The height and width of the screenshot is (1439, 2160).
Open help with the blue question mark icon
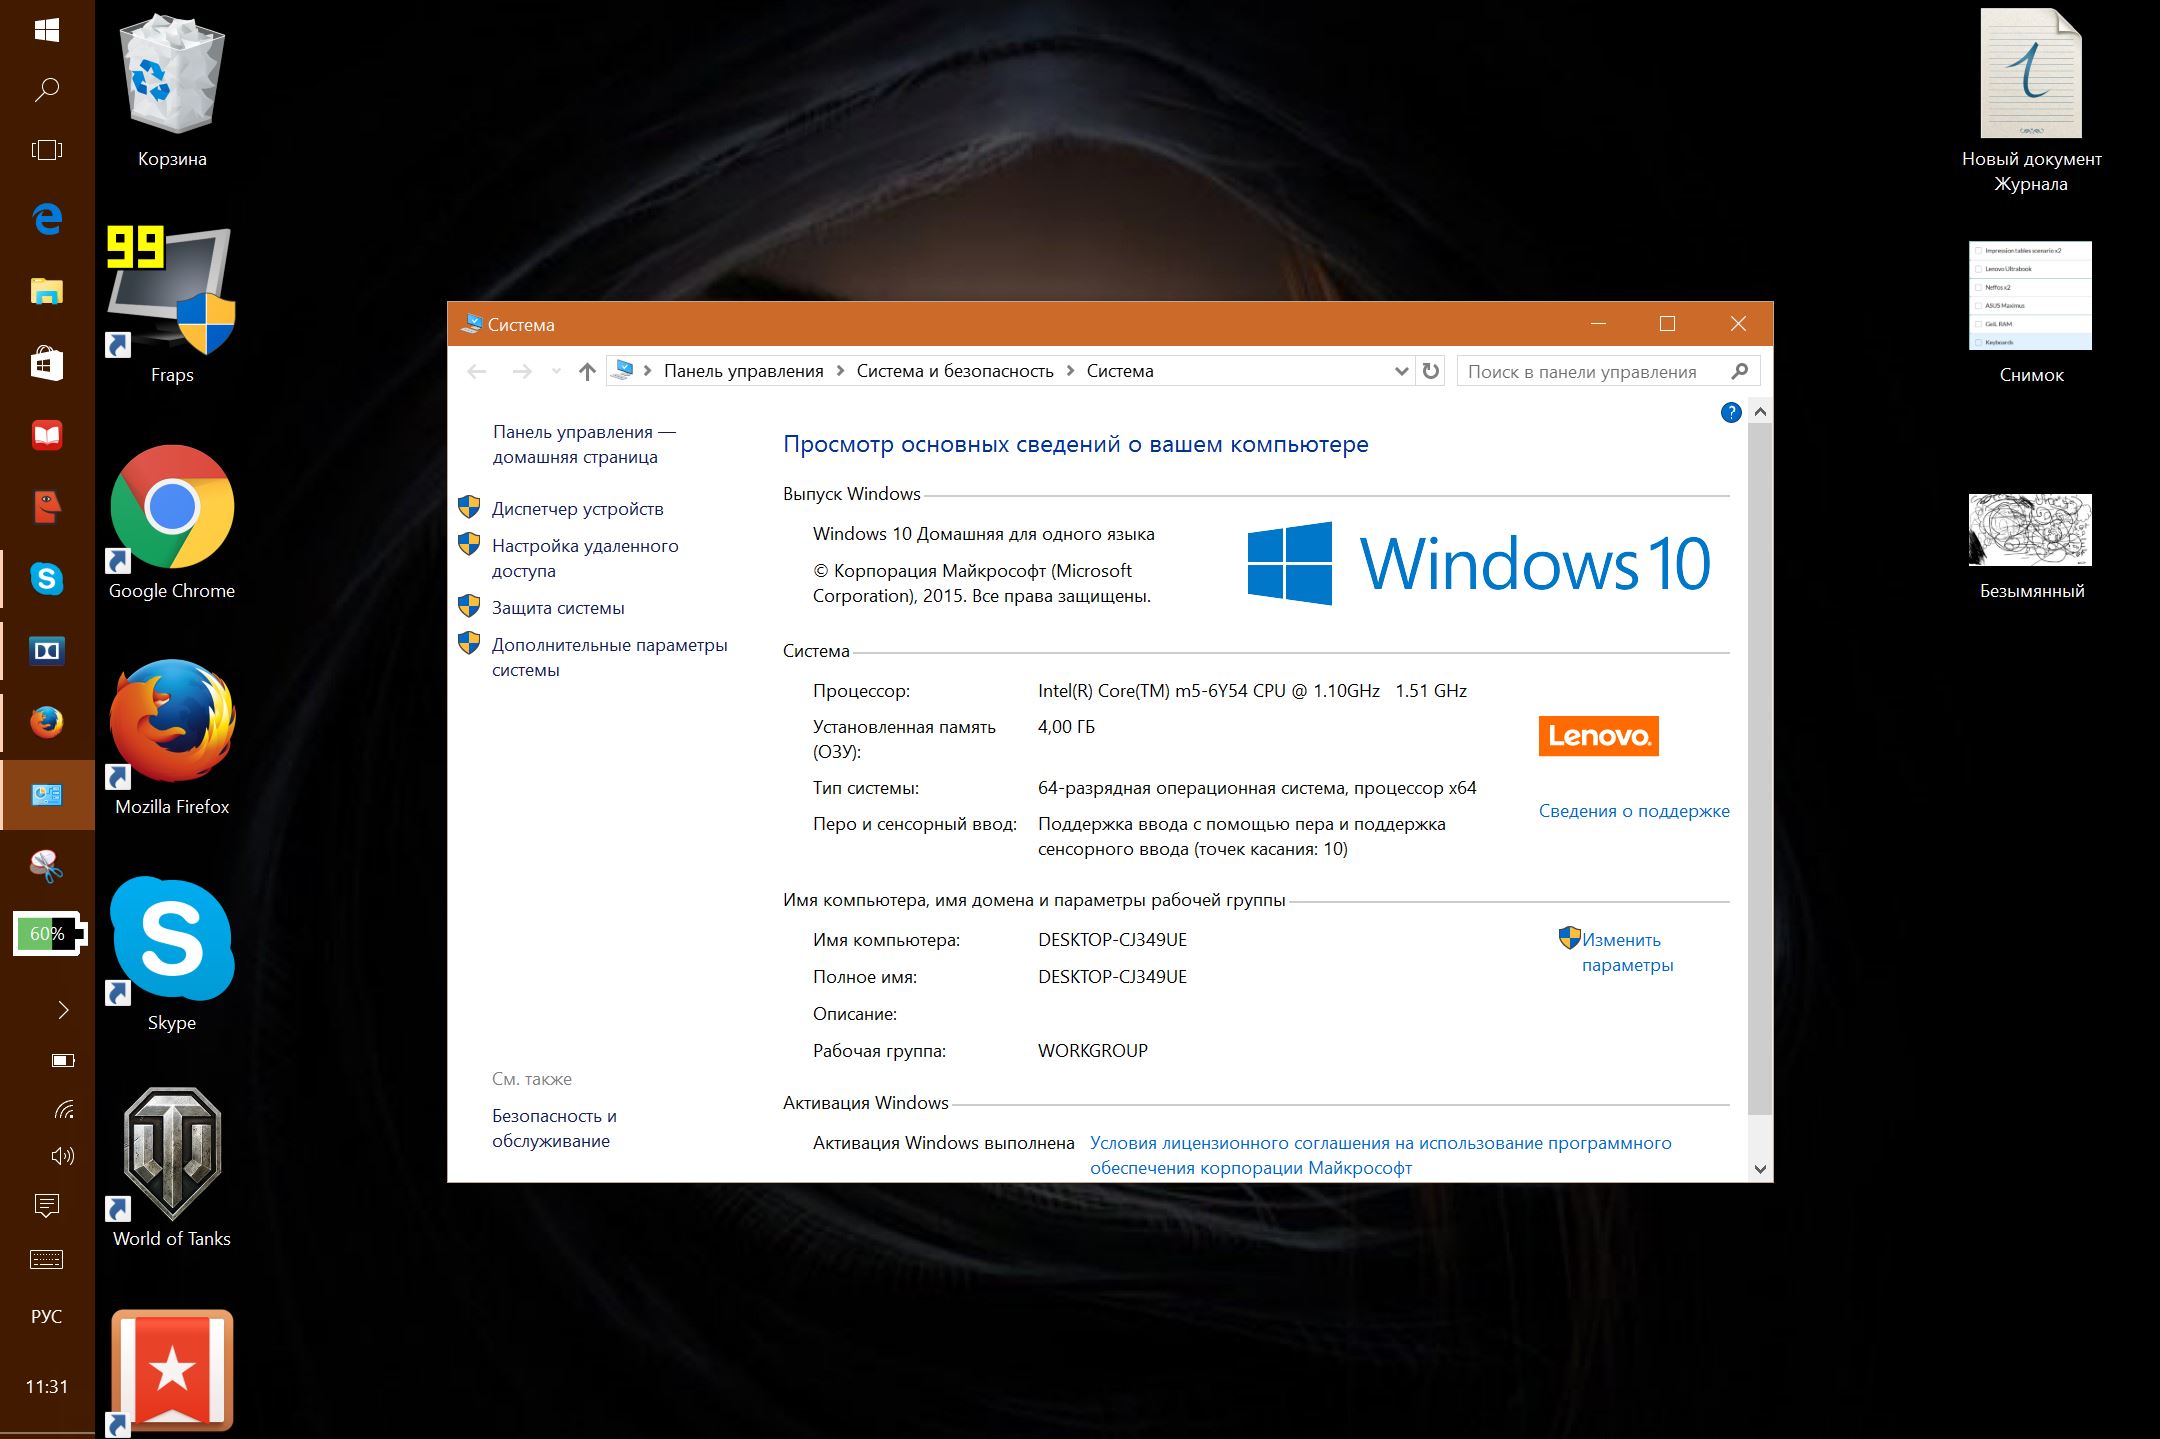point(1731,412)
